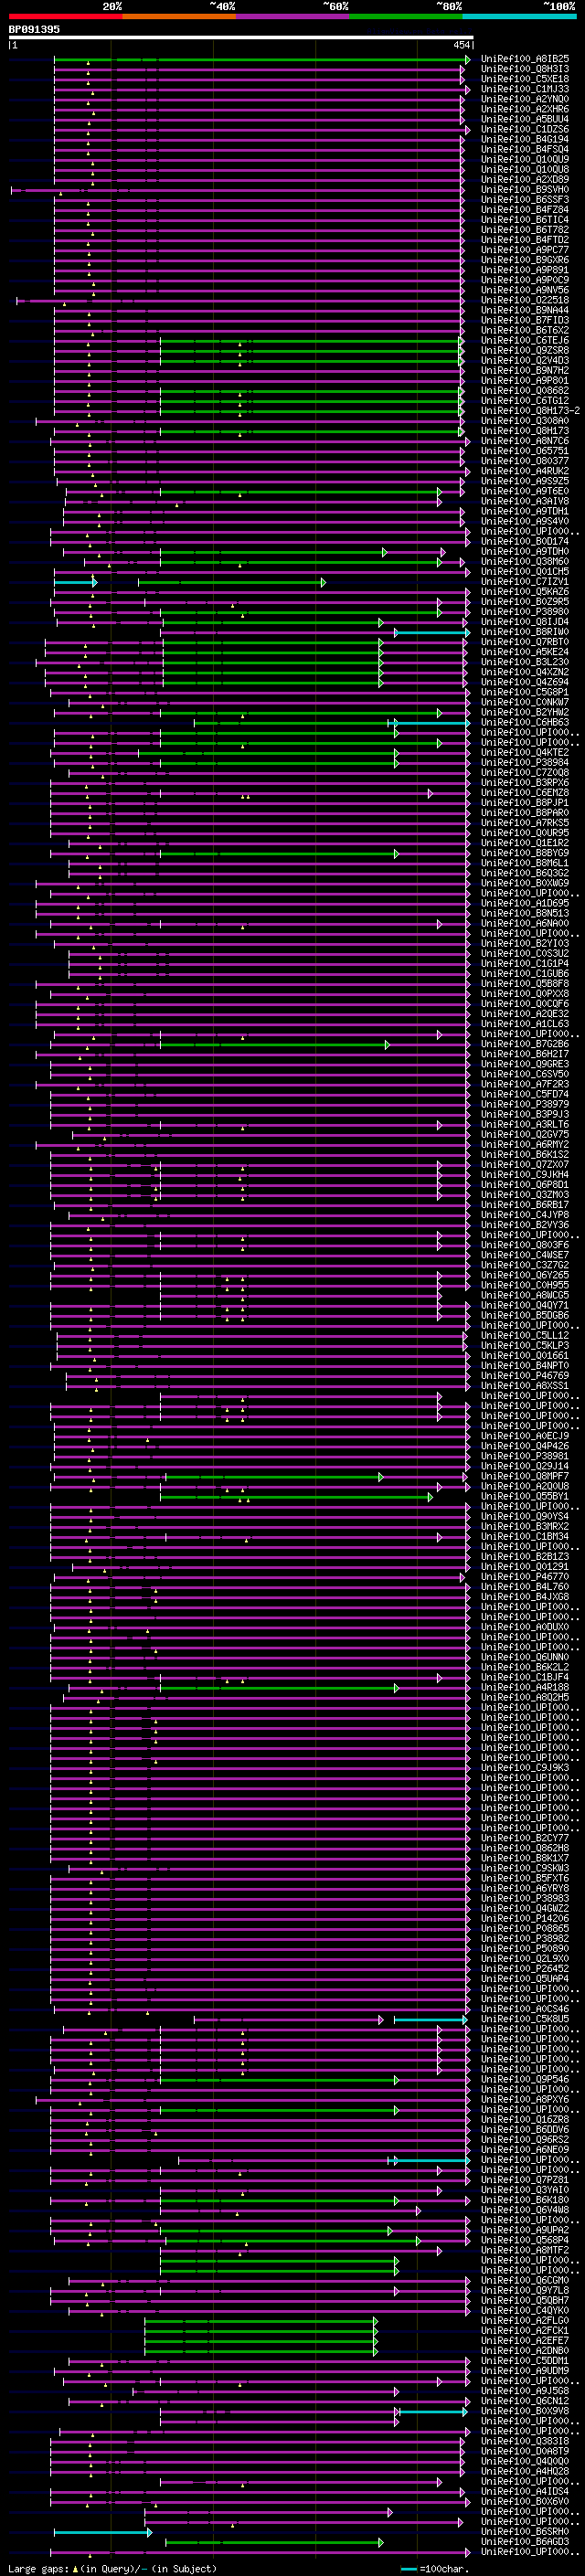Click hit name UniRef100_Q5B8F8
This screenshot has height=2576, width=585.
(525, 983)
